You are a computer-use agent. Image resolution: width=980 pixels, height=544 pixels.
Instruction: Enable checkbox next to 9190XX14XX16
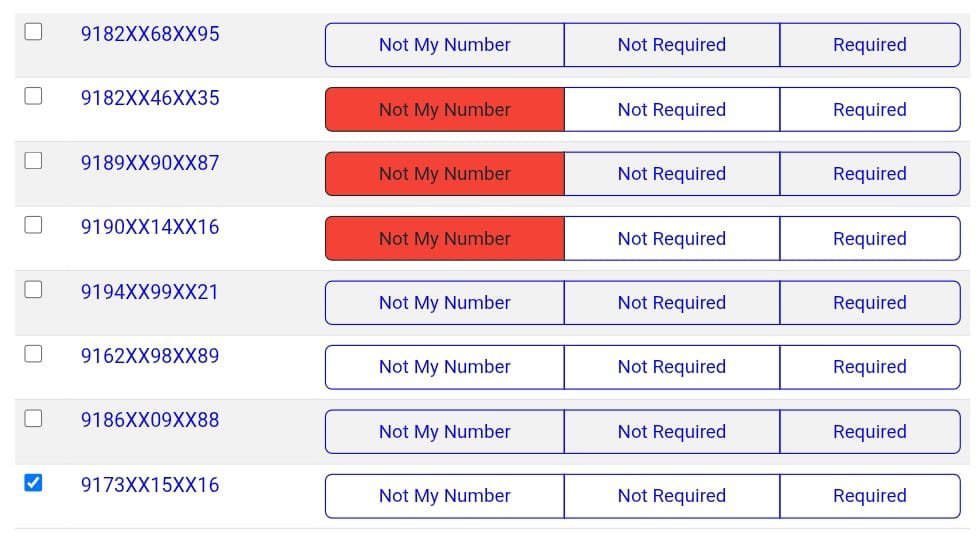pos(33,225)
